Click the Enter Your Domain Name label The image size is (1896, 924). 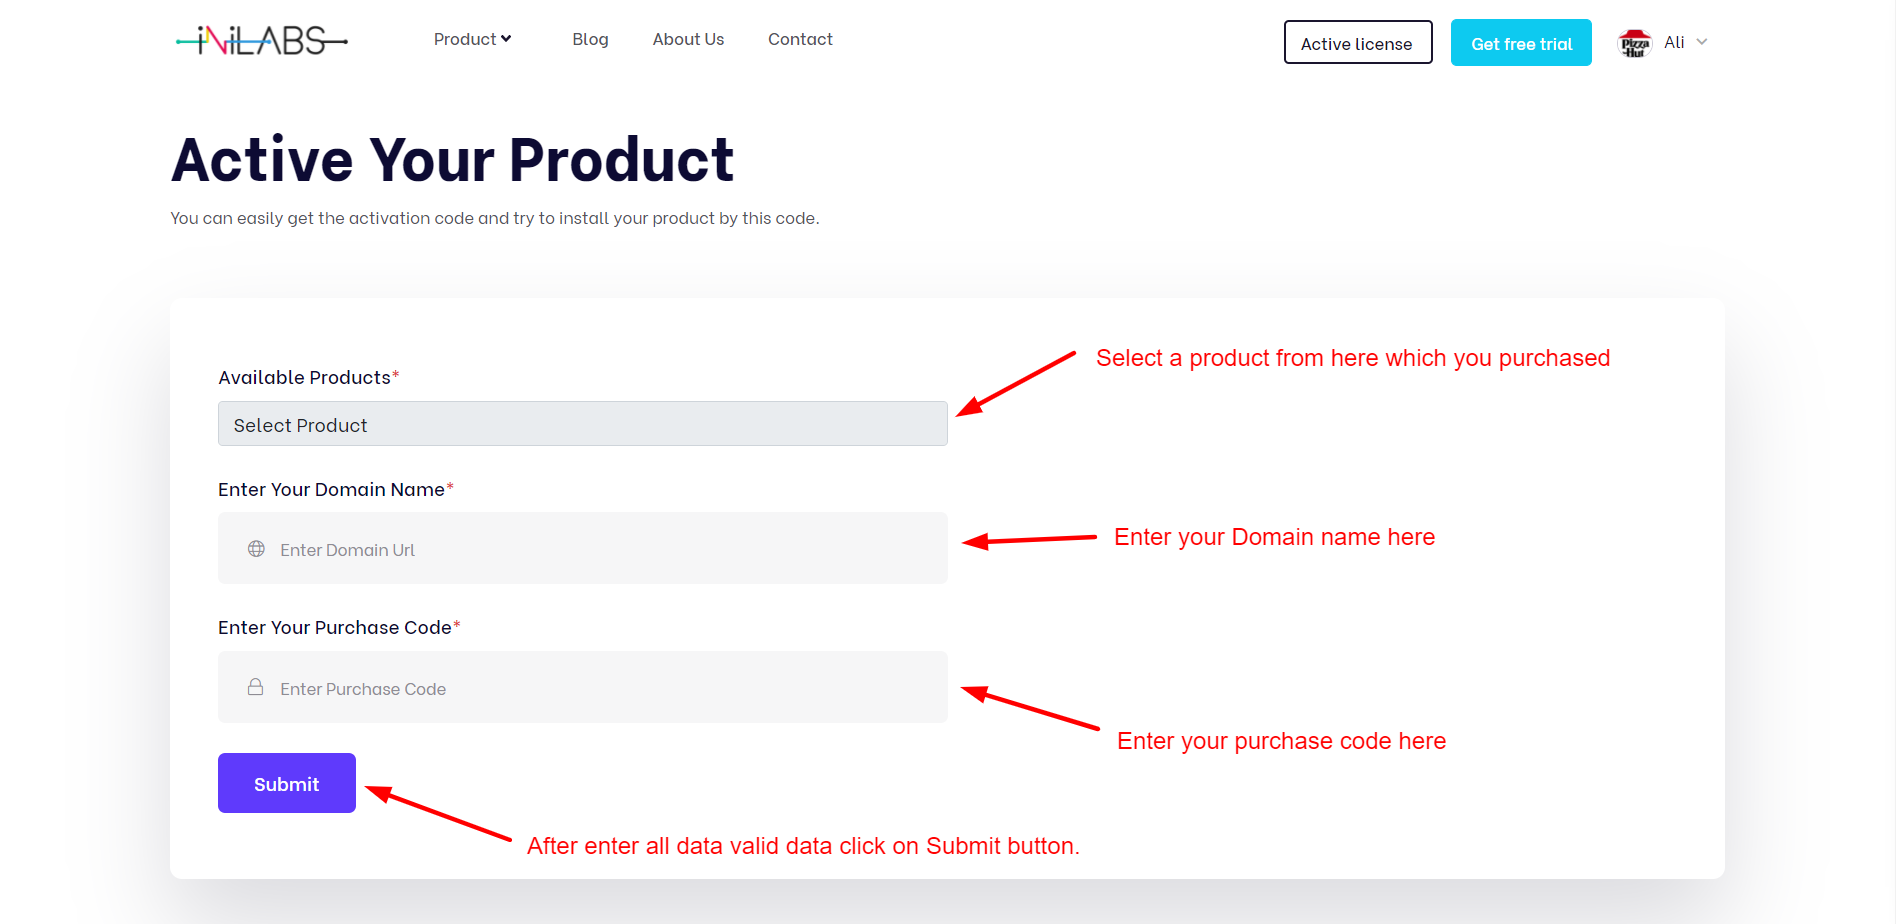(x=331, y=489)
